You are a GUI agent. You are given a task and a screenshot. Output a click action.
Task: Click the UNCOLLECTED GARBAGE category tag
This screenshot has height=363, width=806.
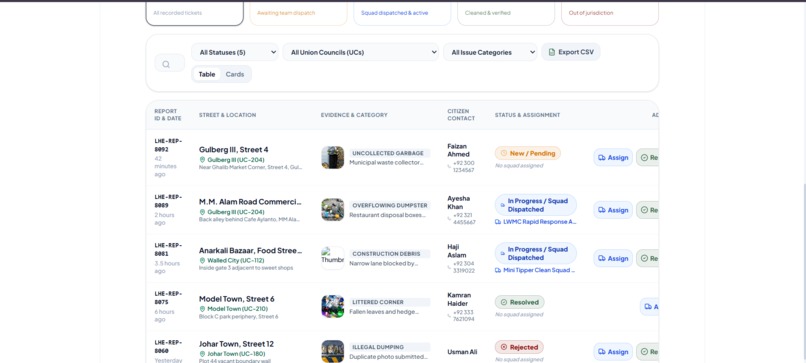(390, 153)
